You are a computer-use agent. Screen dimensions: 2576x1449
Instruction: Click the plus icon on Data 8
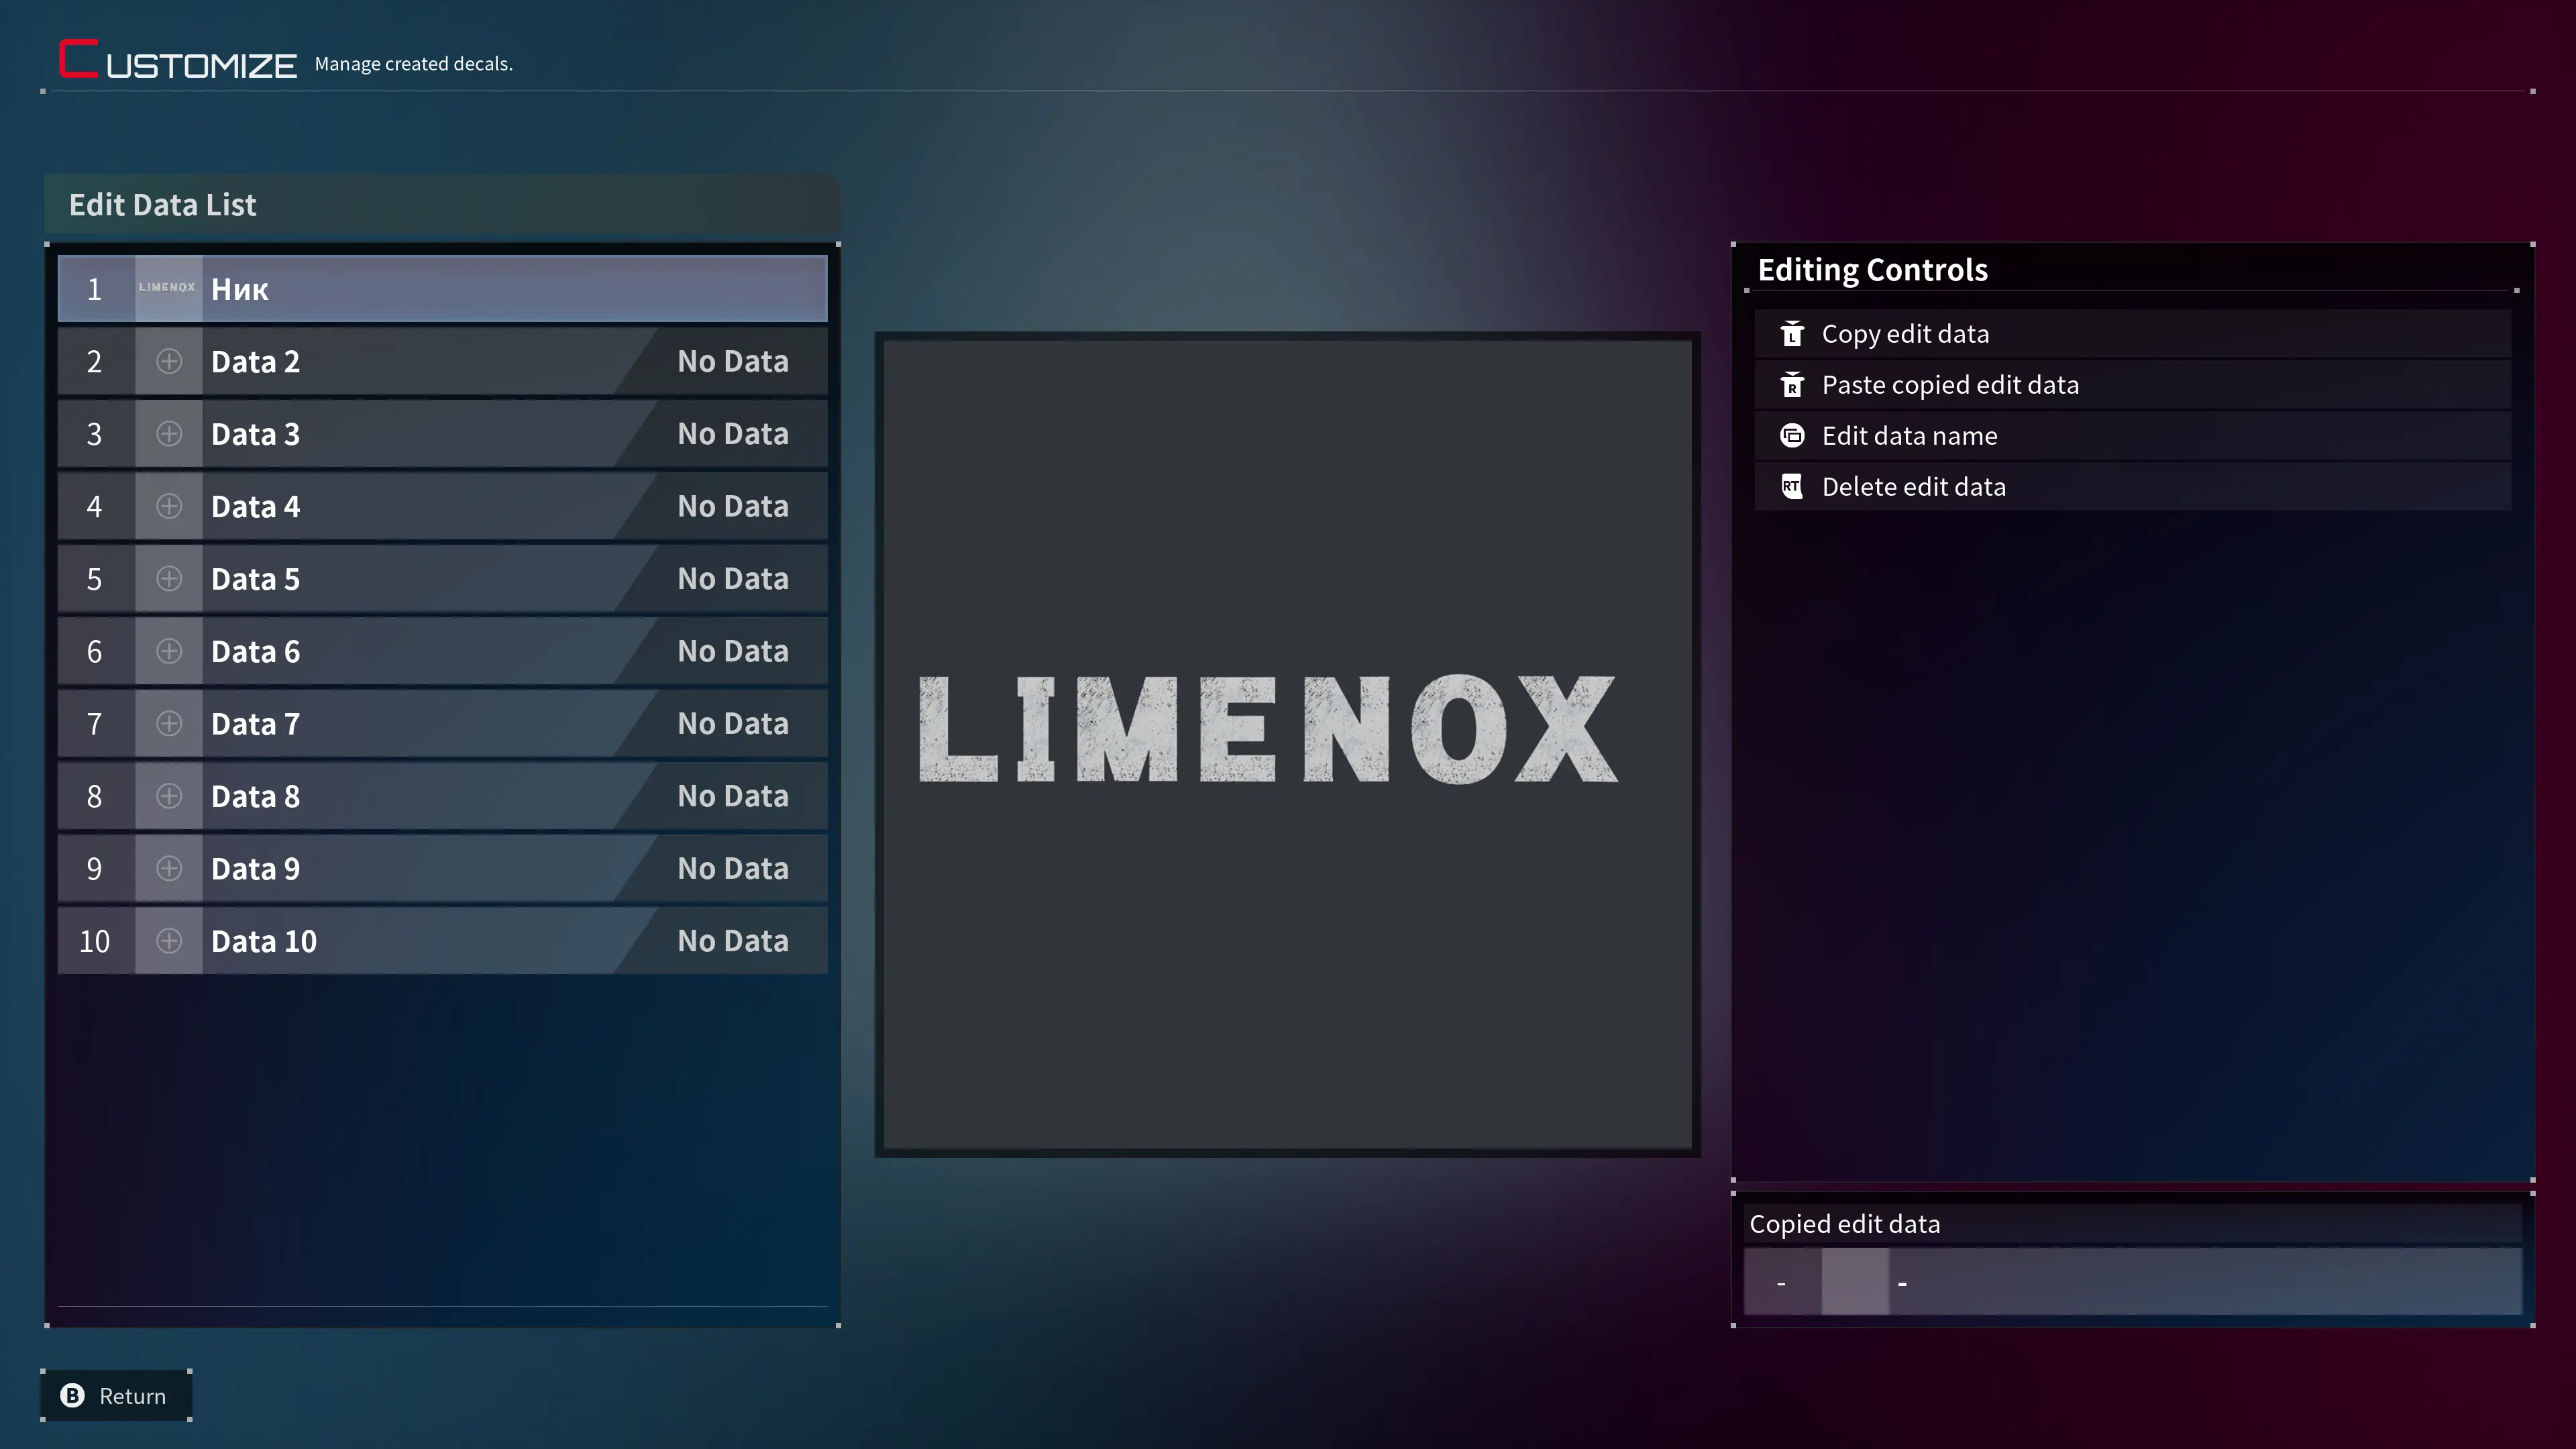click(x=169, y=796)
